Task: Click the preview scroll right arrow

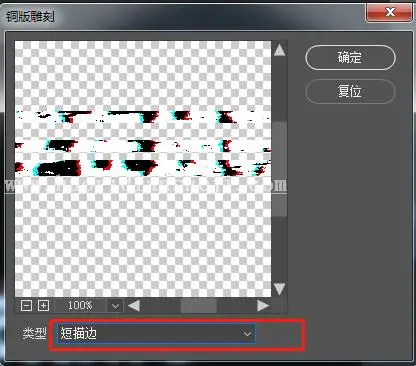Action: point(263,305)
